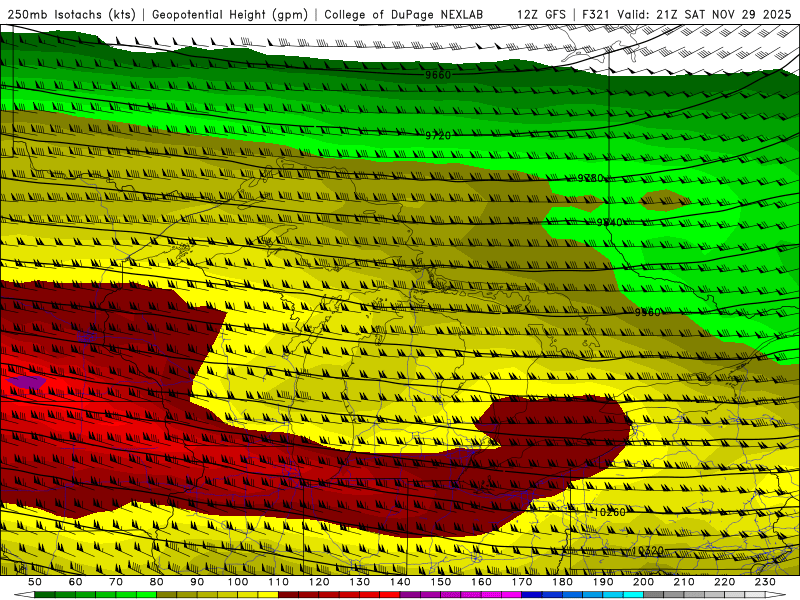Click the 9660 height contour label
This screenshot has width=800, height=600.
(x=438, y=75)
